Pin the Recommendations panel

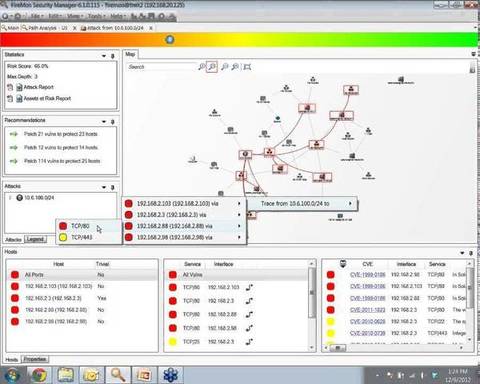[x=113, y=122]
